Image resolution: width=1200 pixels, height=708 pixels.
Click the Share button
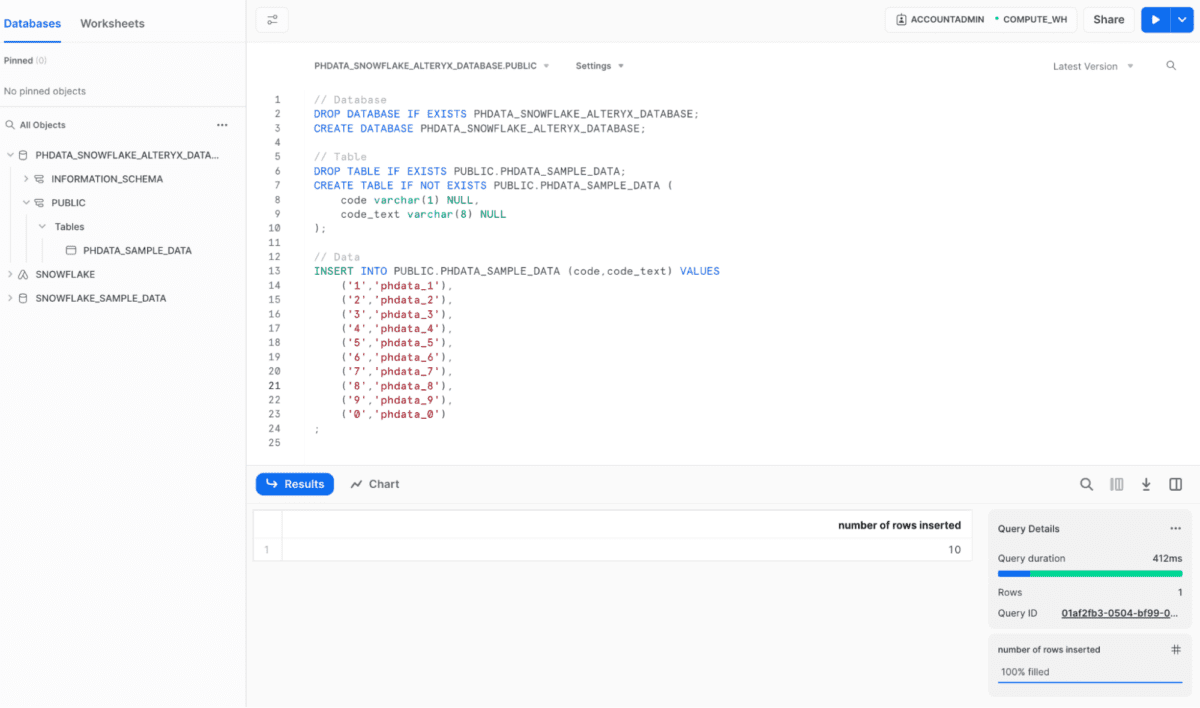pos(1108,19)
